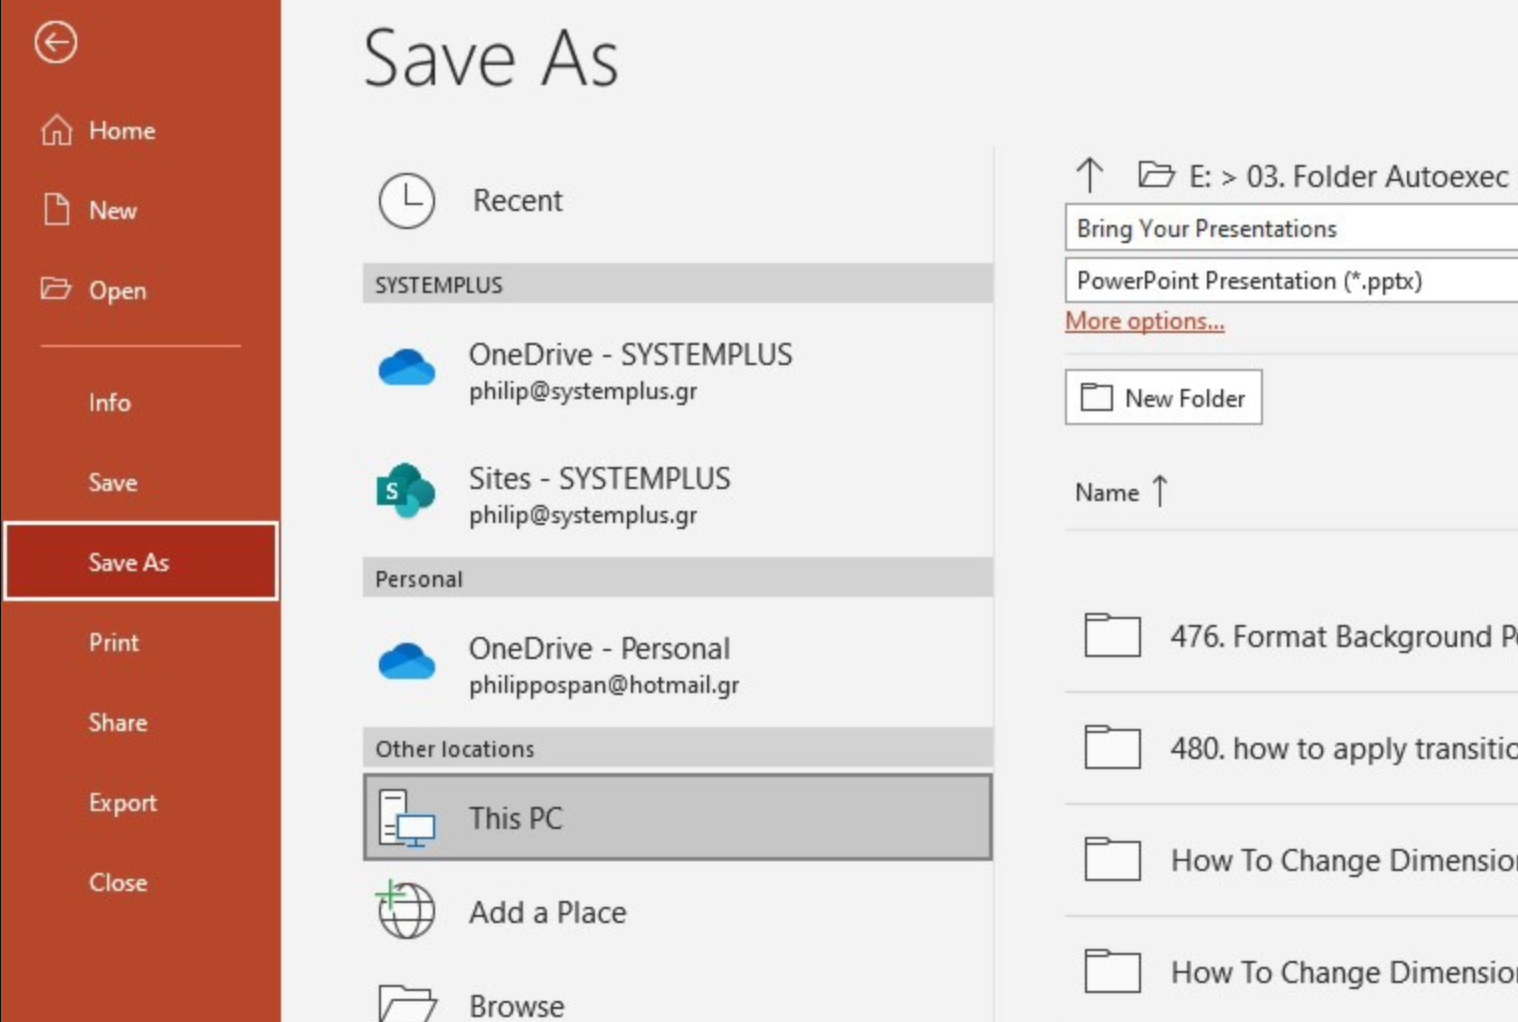Select New in the backstage sidebar
This screenshot has height=1022, width=1518.
pos(140,210)
